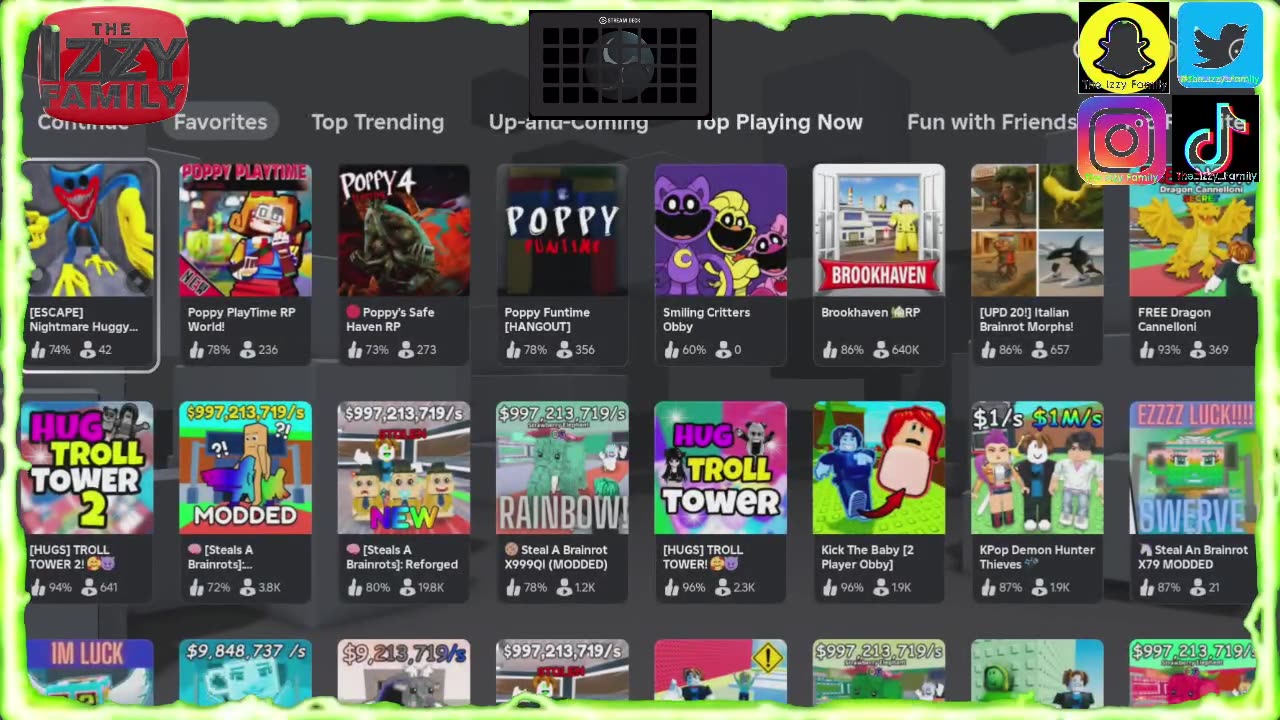Switch to the Favorites tab
Screen dimensions: 1280x720
pos(220,122)
